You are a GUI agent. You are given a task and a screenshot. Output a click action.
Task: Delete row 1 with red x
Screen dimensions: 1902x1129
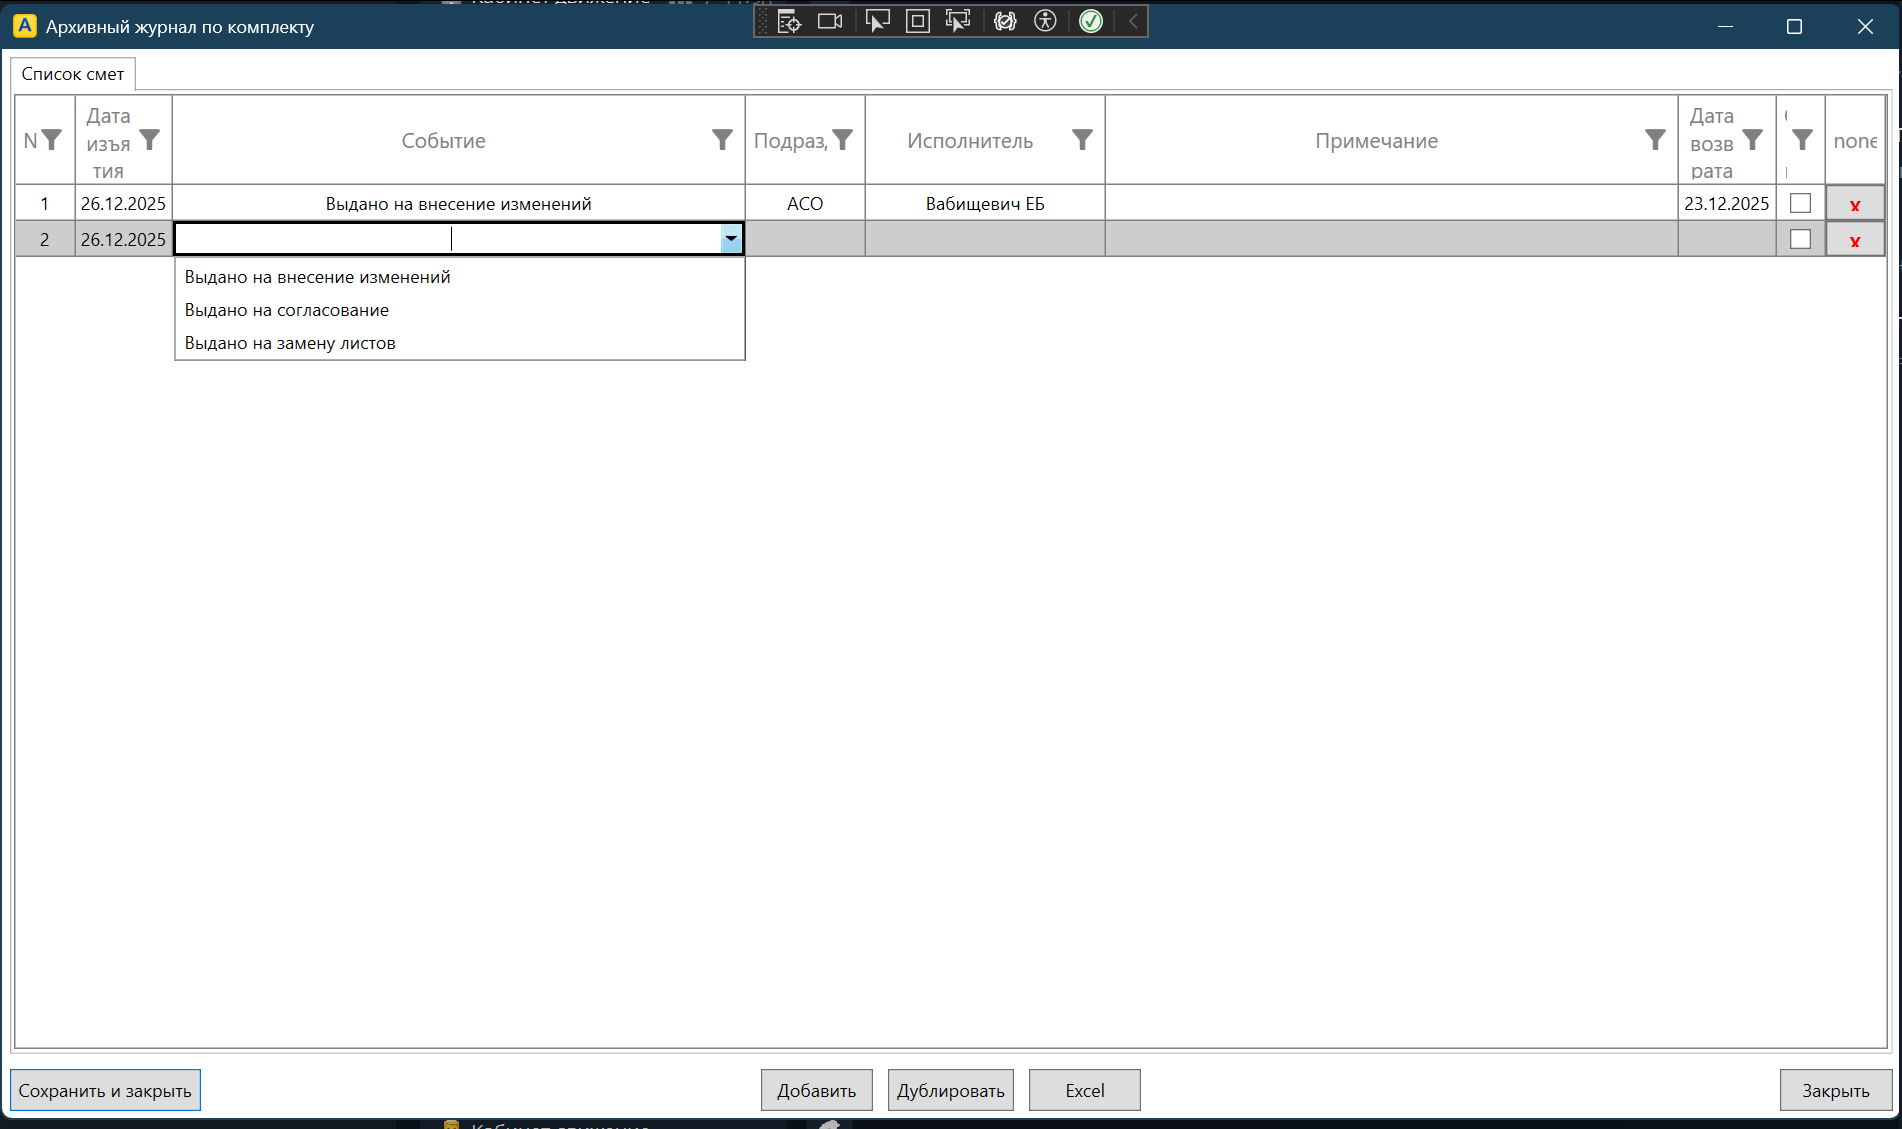[1855, 204]
